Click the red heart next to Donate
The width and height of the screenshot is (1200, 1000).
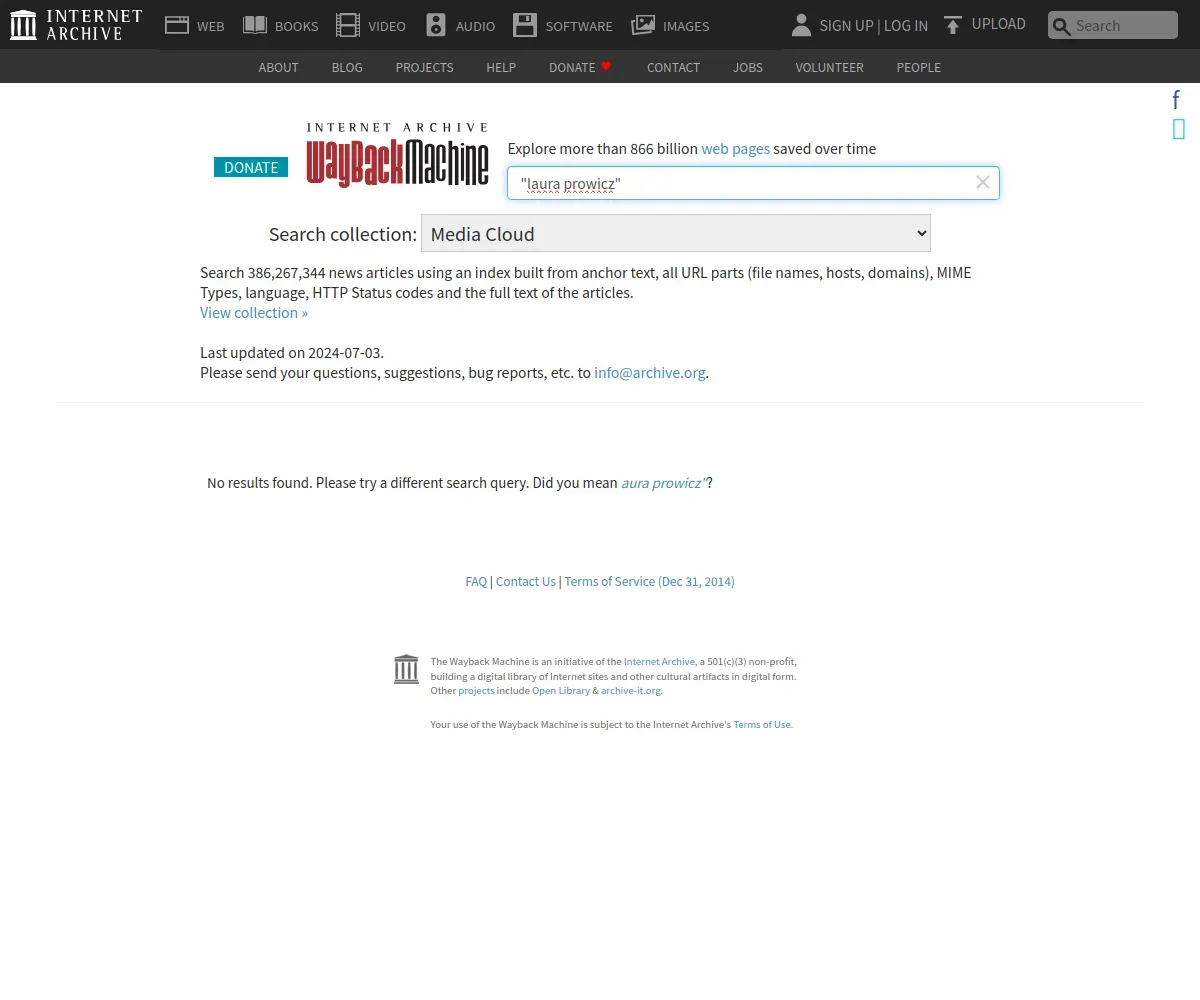coord(606,66)
